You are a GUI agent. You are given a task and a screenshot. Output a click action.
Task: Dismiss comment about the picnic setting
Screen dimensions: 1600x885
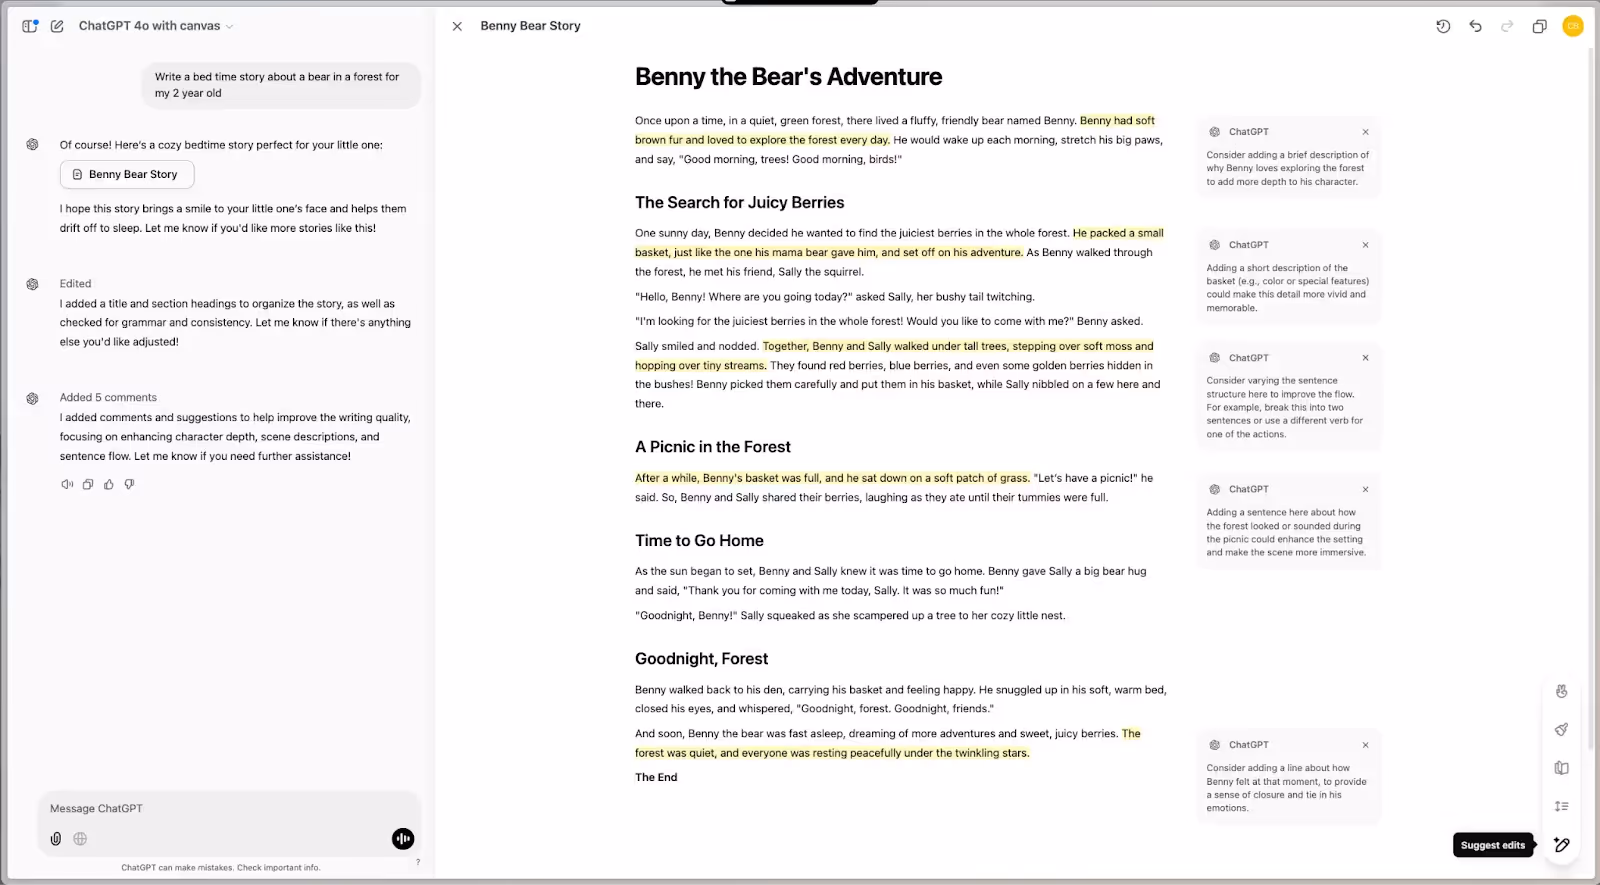click(x=1365, y=489)
